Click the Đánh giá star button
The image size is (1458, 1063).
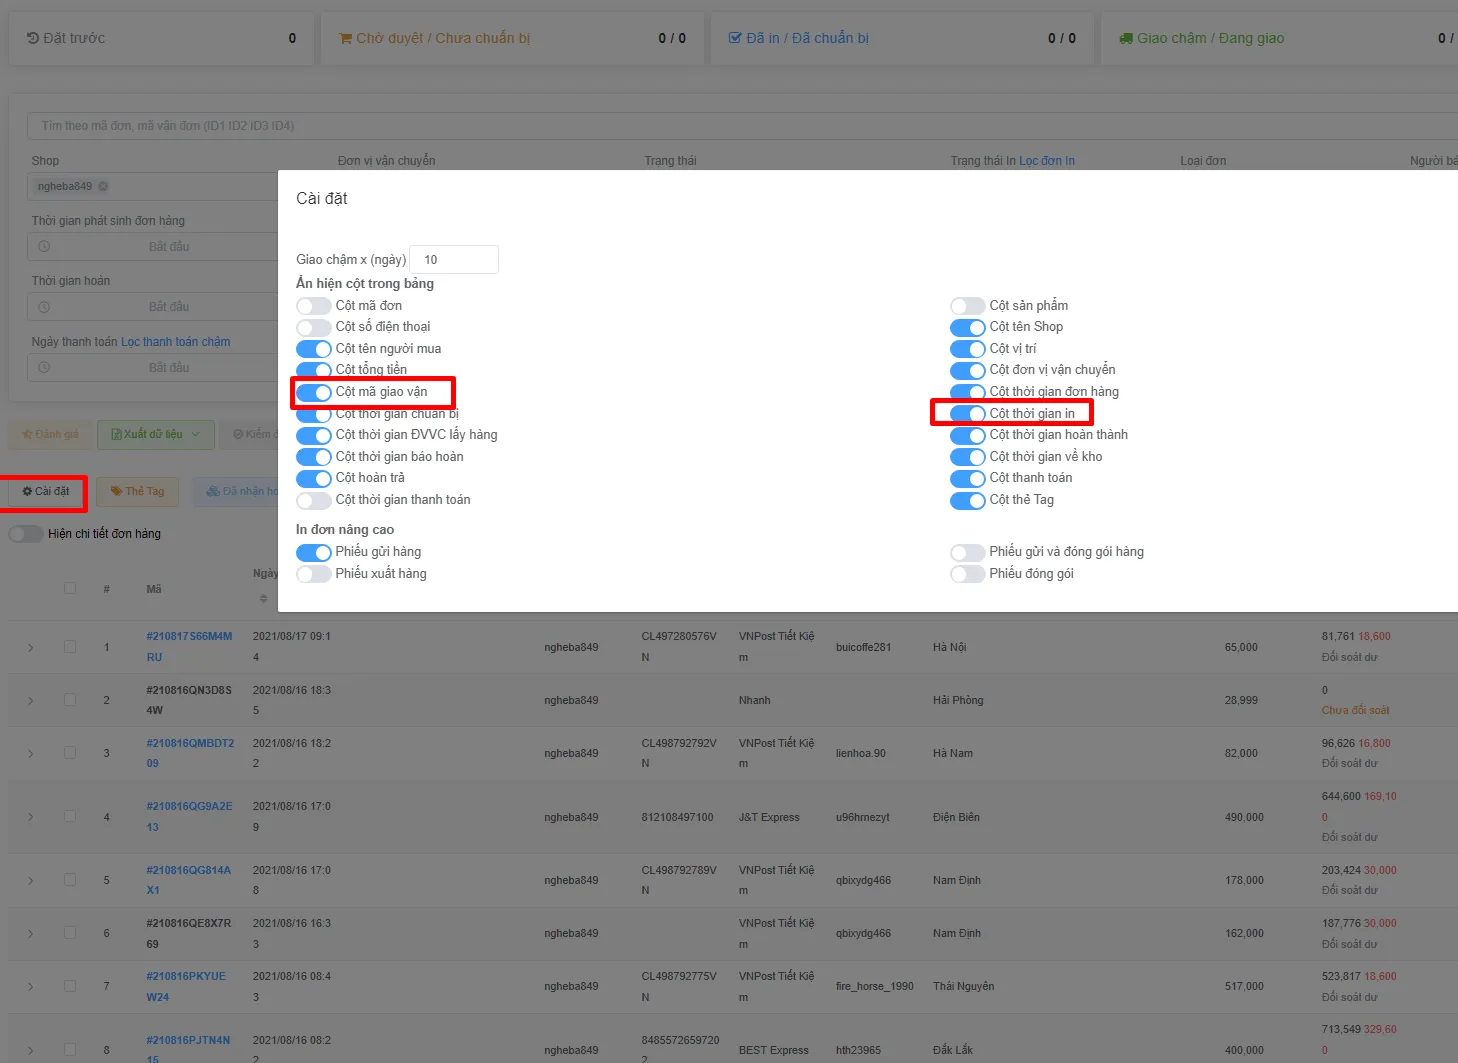tap(49, 434)
